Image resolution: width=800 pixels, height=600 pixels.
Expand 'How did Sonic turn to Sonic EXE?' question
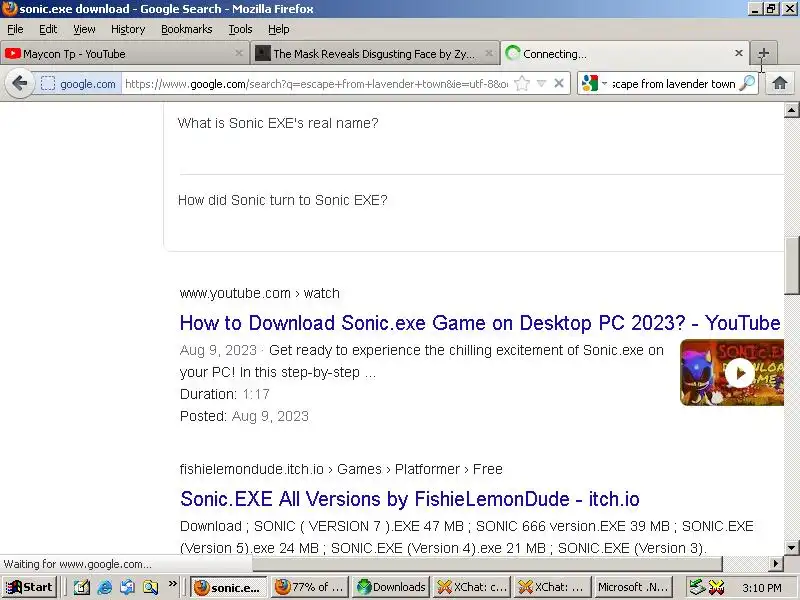tap(283, 200)
